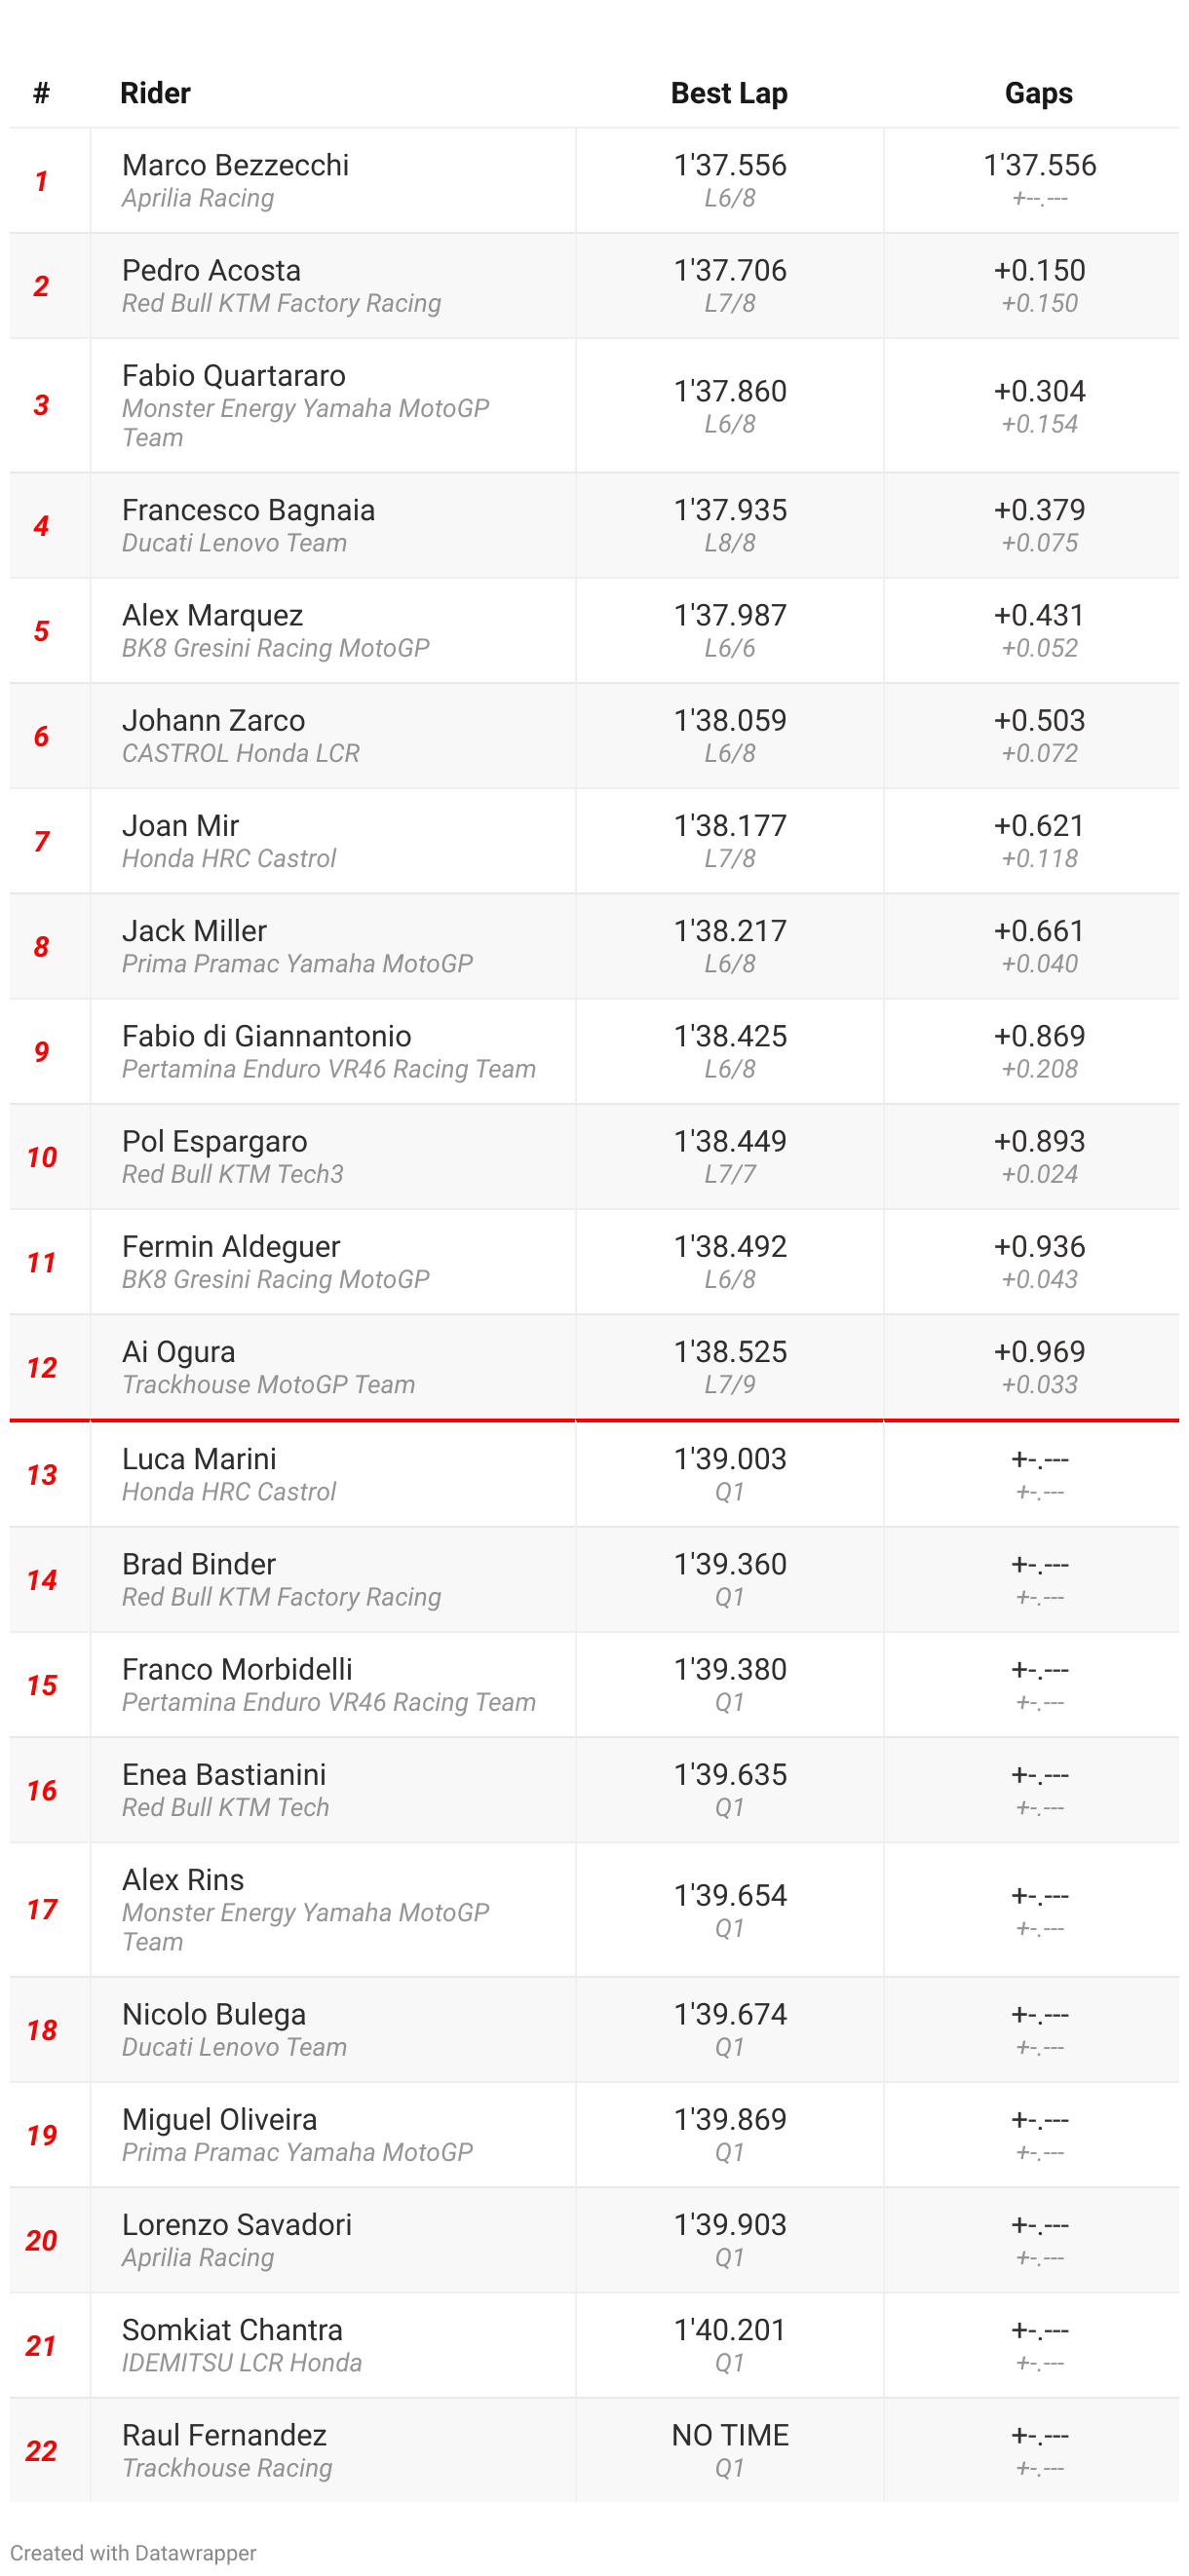
Task: Click Joan Mir's best lap 1'38.177
Action: click(x=729, y=826)
